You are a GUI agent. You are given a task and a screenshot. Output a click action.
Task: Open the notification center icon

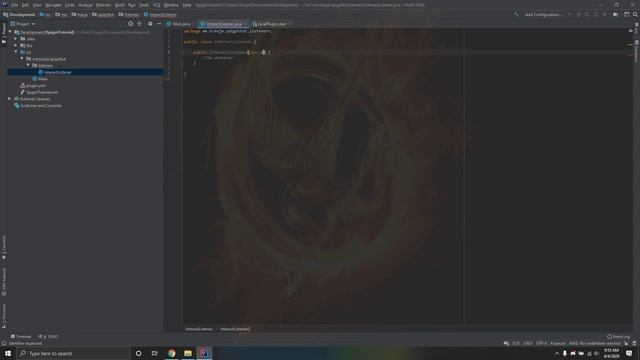(629, 353)
